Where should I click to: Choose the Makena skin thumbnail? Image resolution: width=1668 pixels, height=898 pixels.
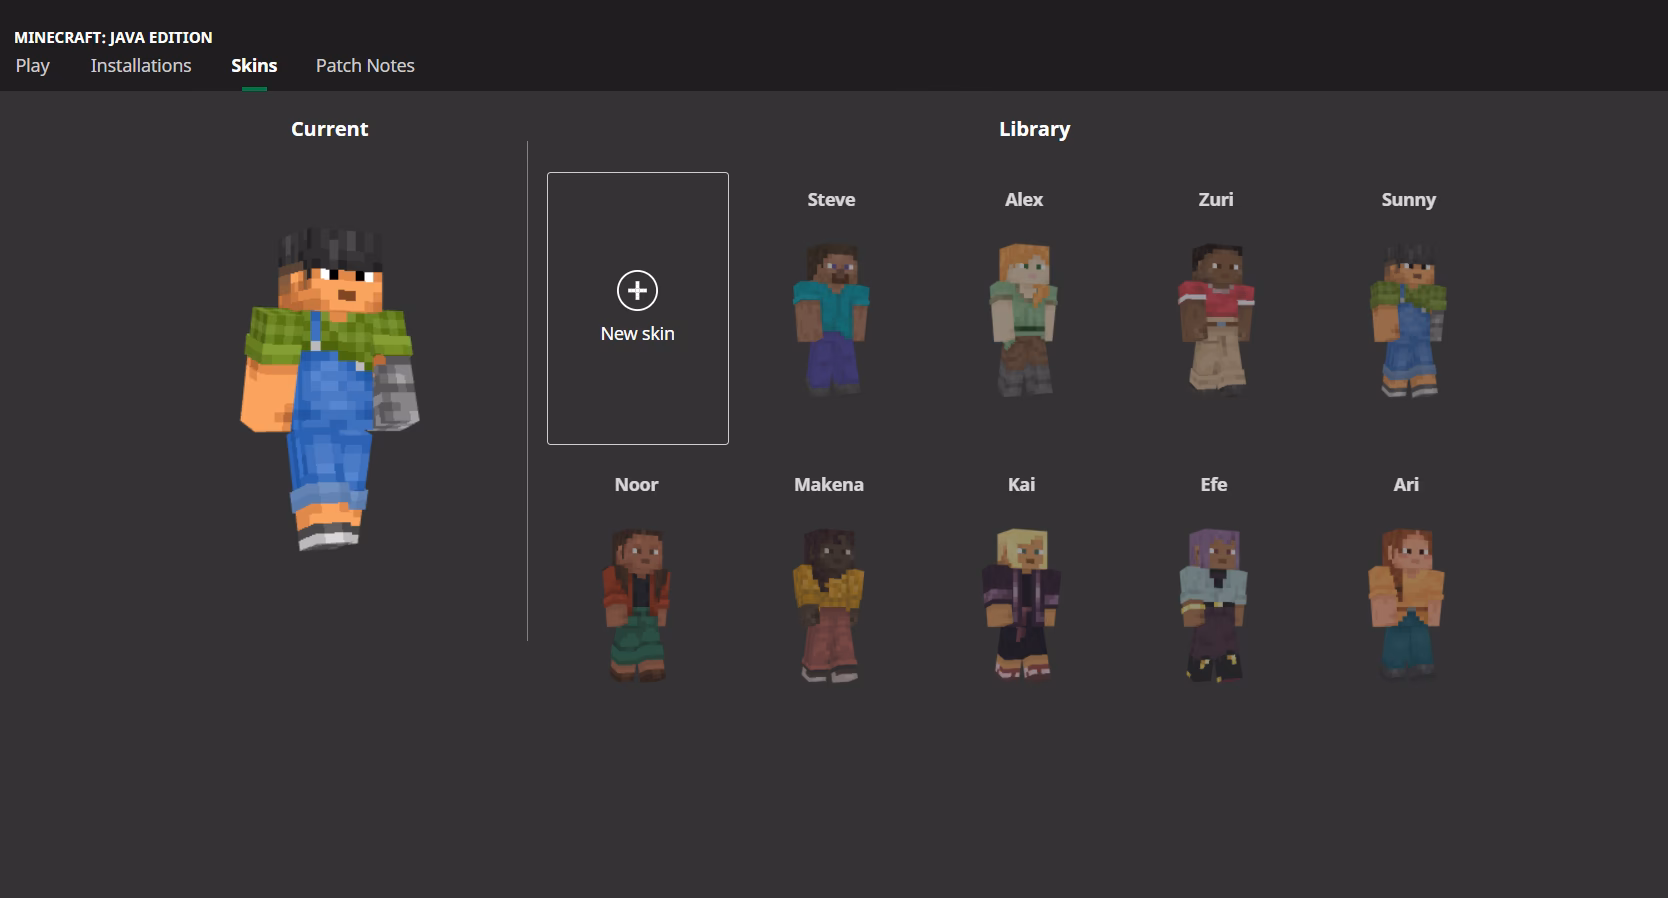click(829, 605)
